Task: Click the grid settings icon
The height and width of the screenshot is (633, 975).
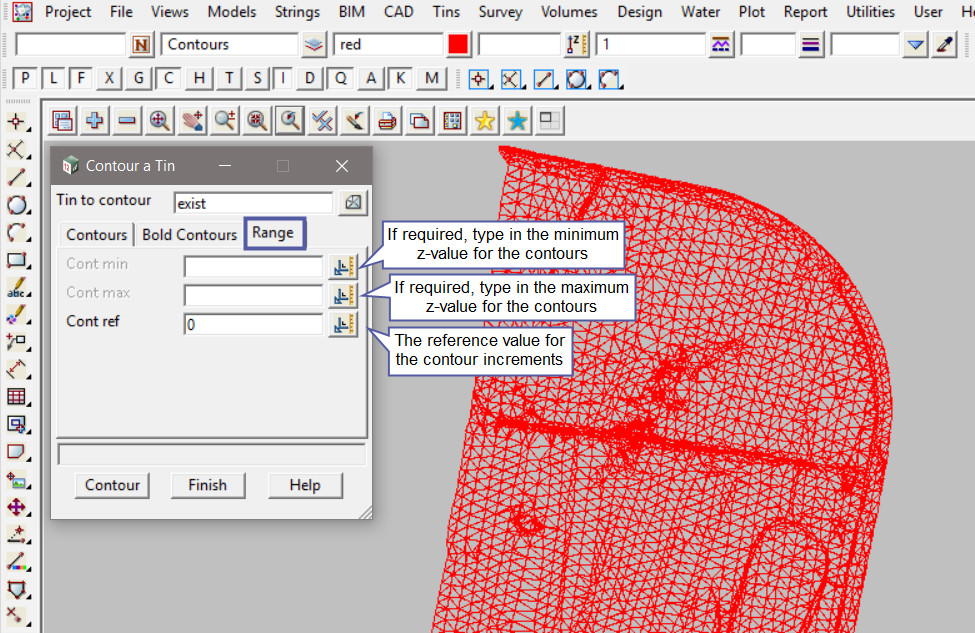Action: (x=452, y=121)
